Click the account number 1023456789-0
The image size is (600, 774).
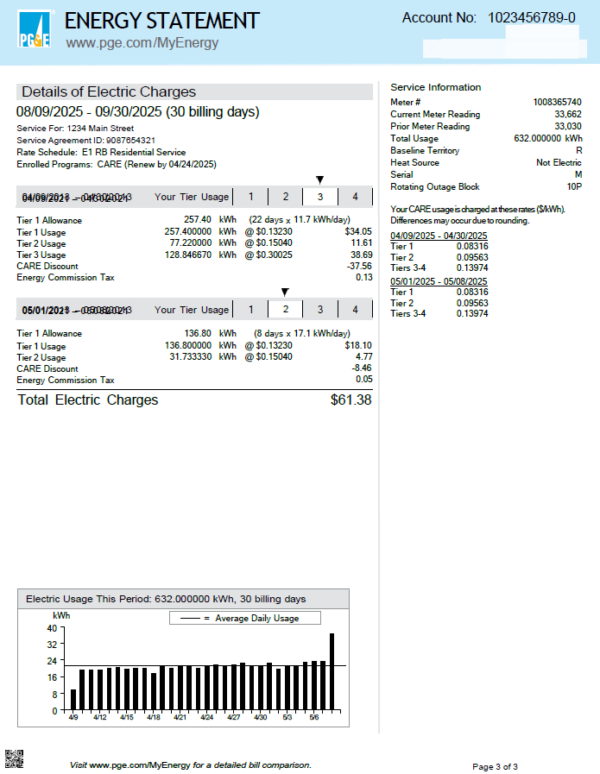coord(532,18)
